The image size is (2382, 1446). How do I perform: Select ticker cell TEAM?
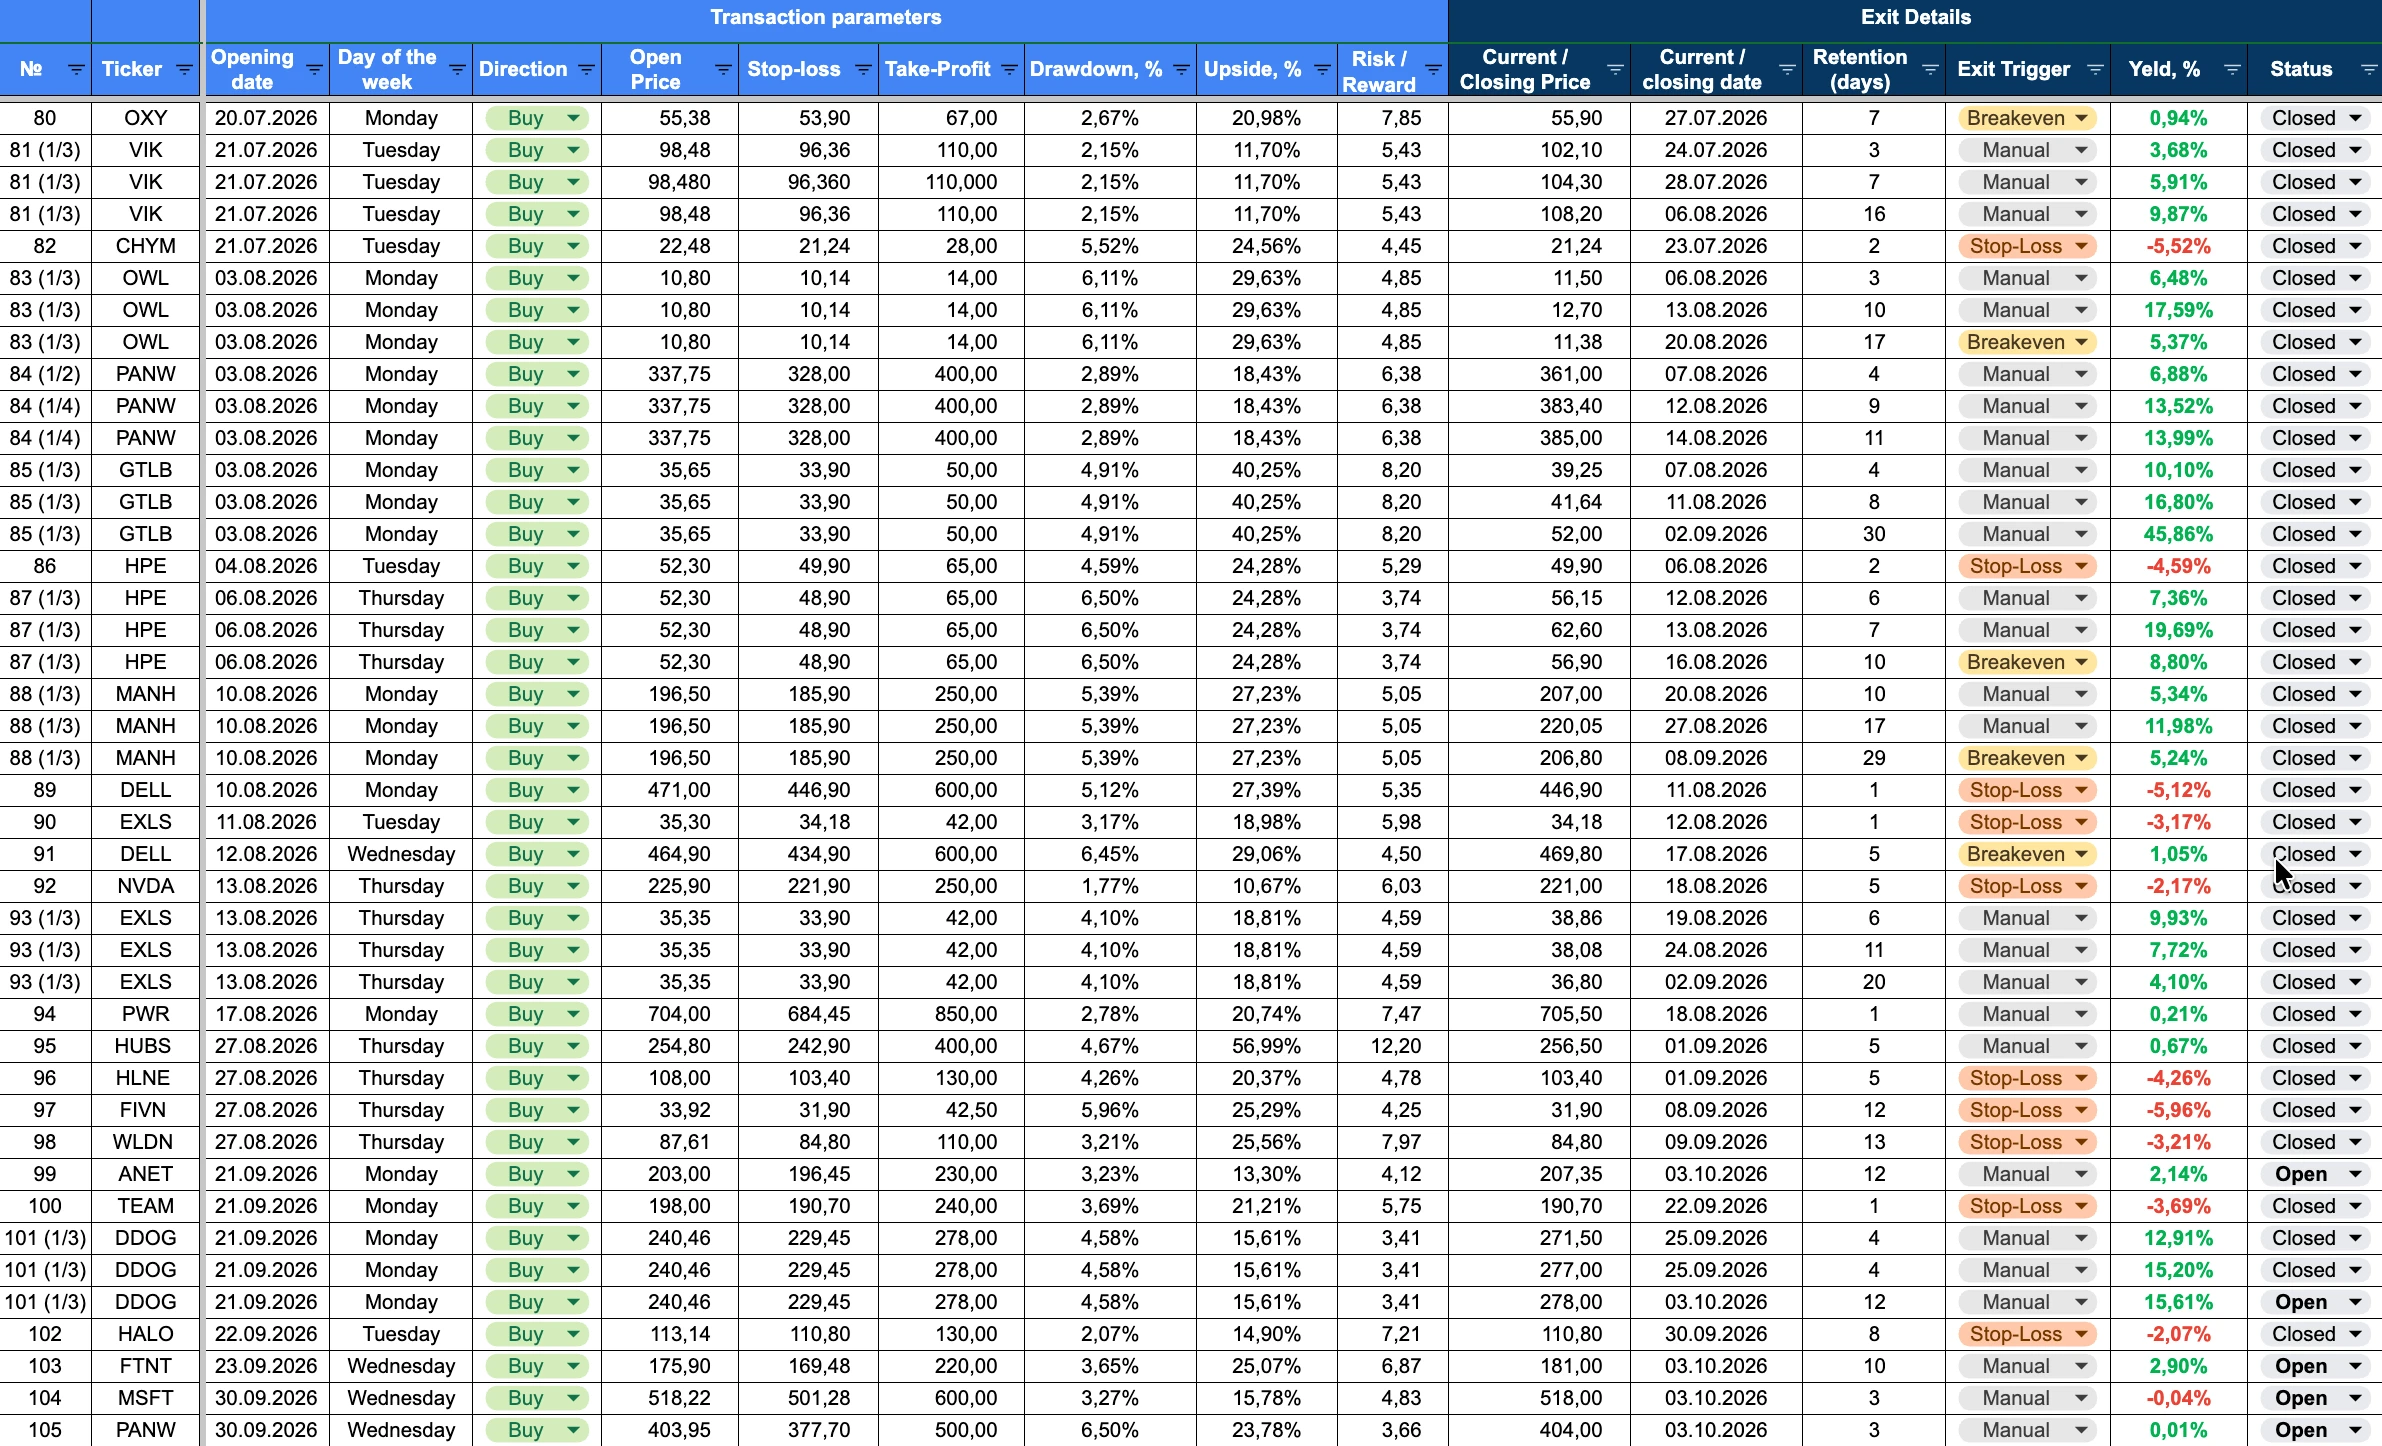(146, 1206)
